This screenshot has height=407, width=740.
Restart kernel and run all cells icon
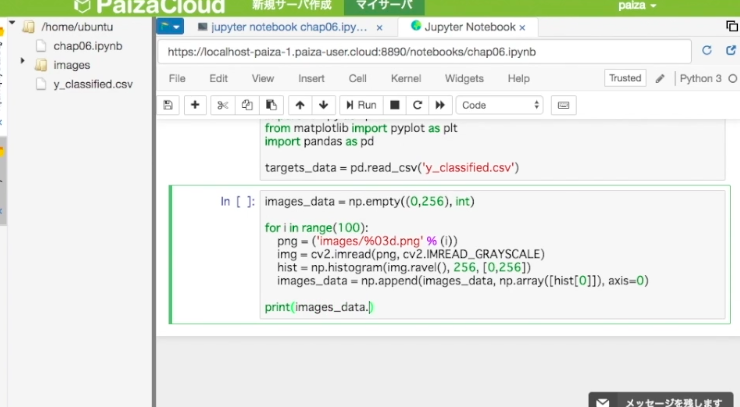point(440,105)
